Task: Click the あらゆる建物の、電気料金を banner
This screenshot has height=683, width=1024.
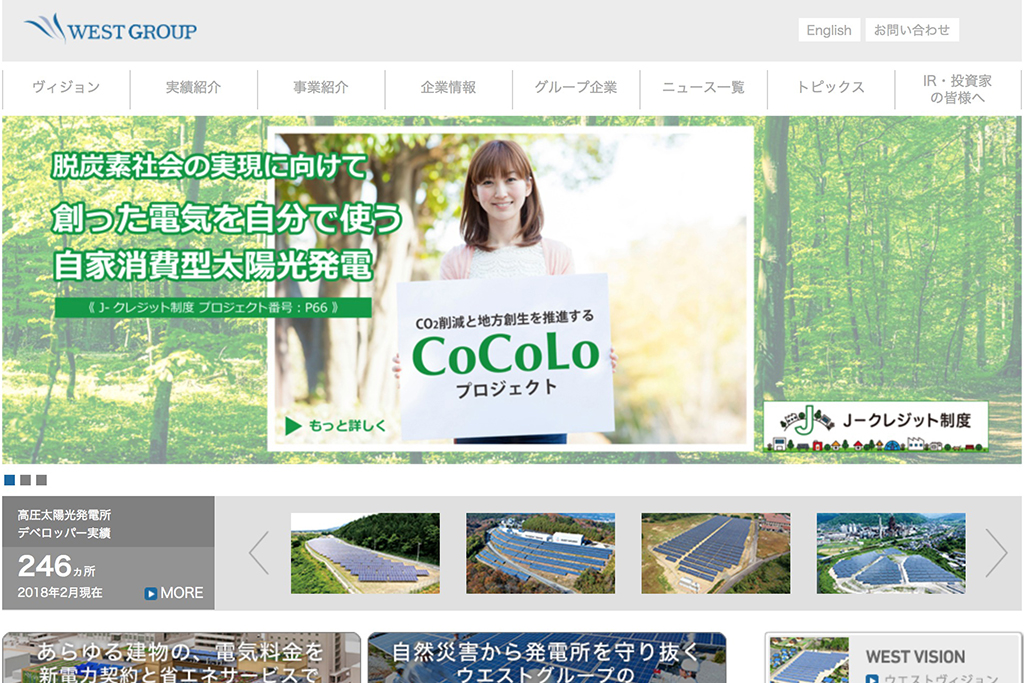Action: [182, 658]
